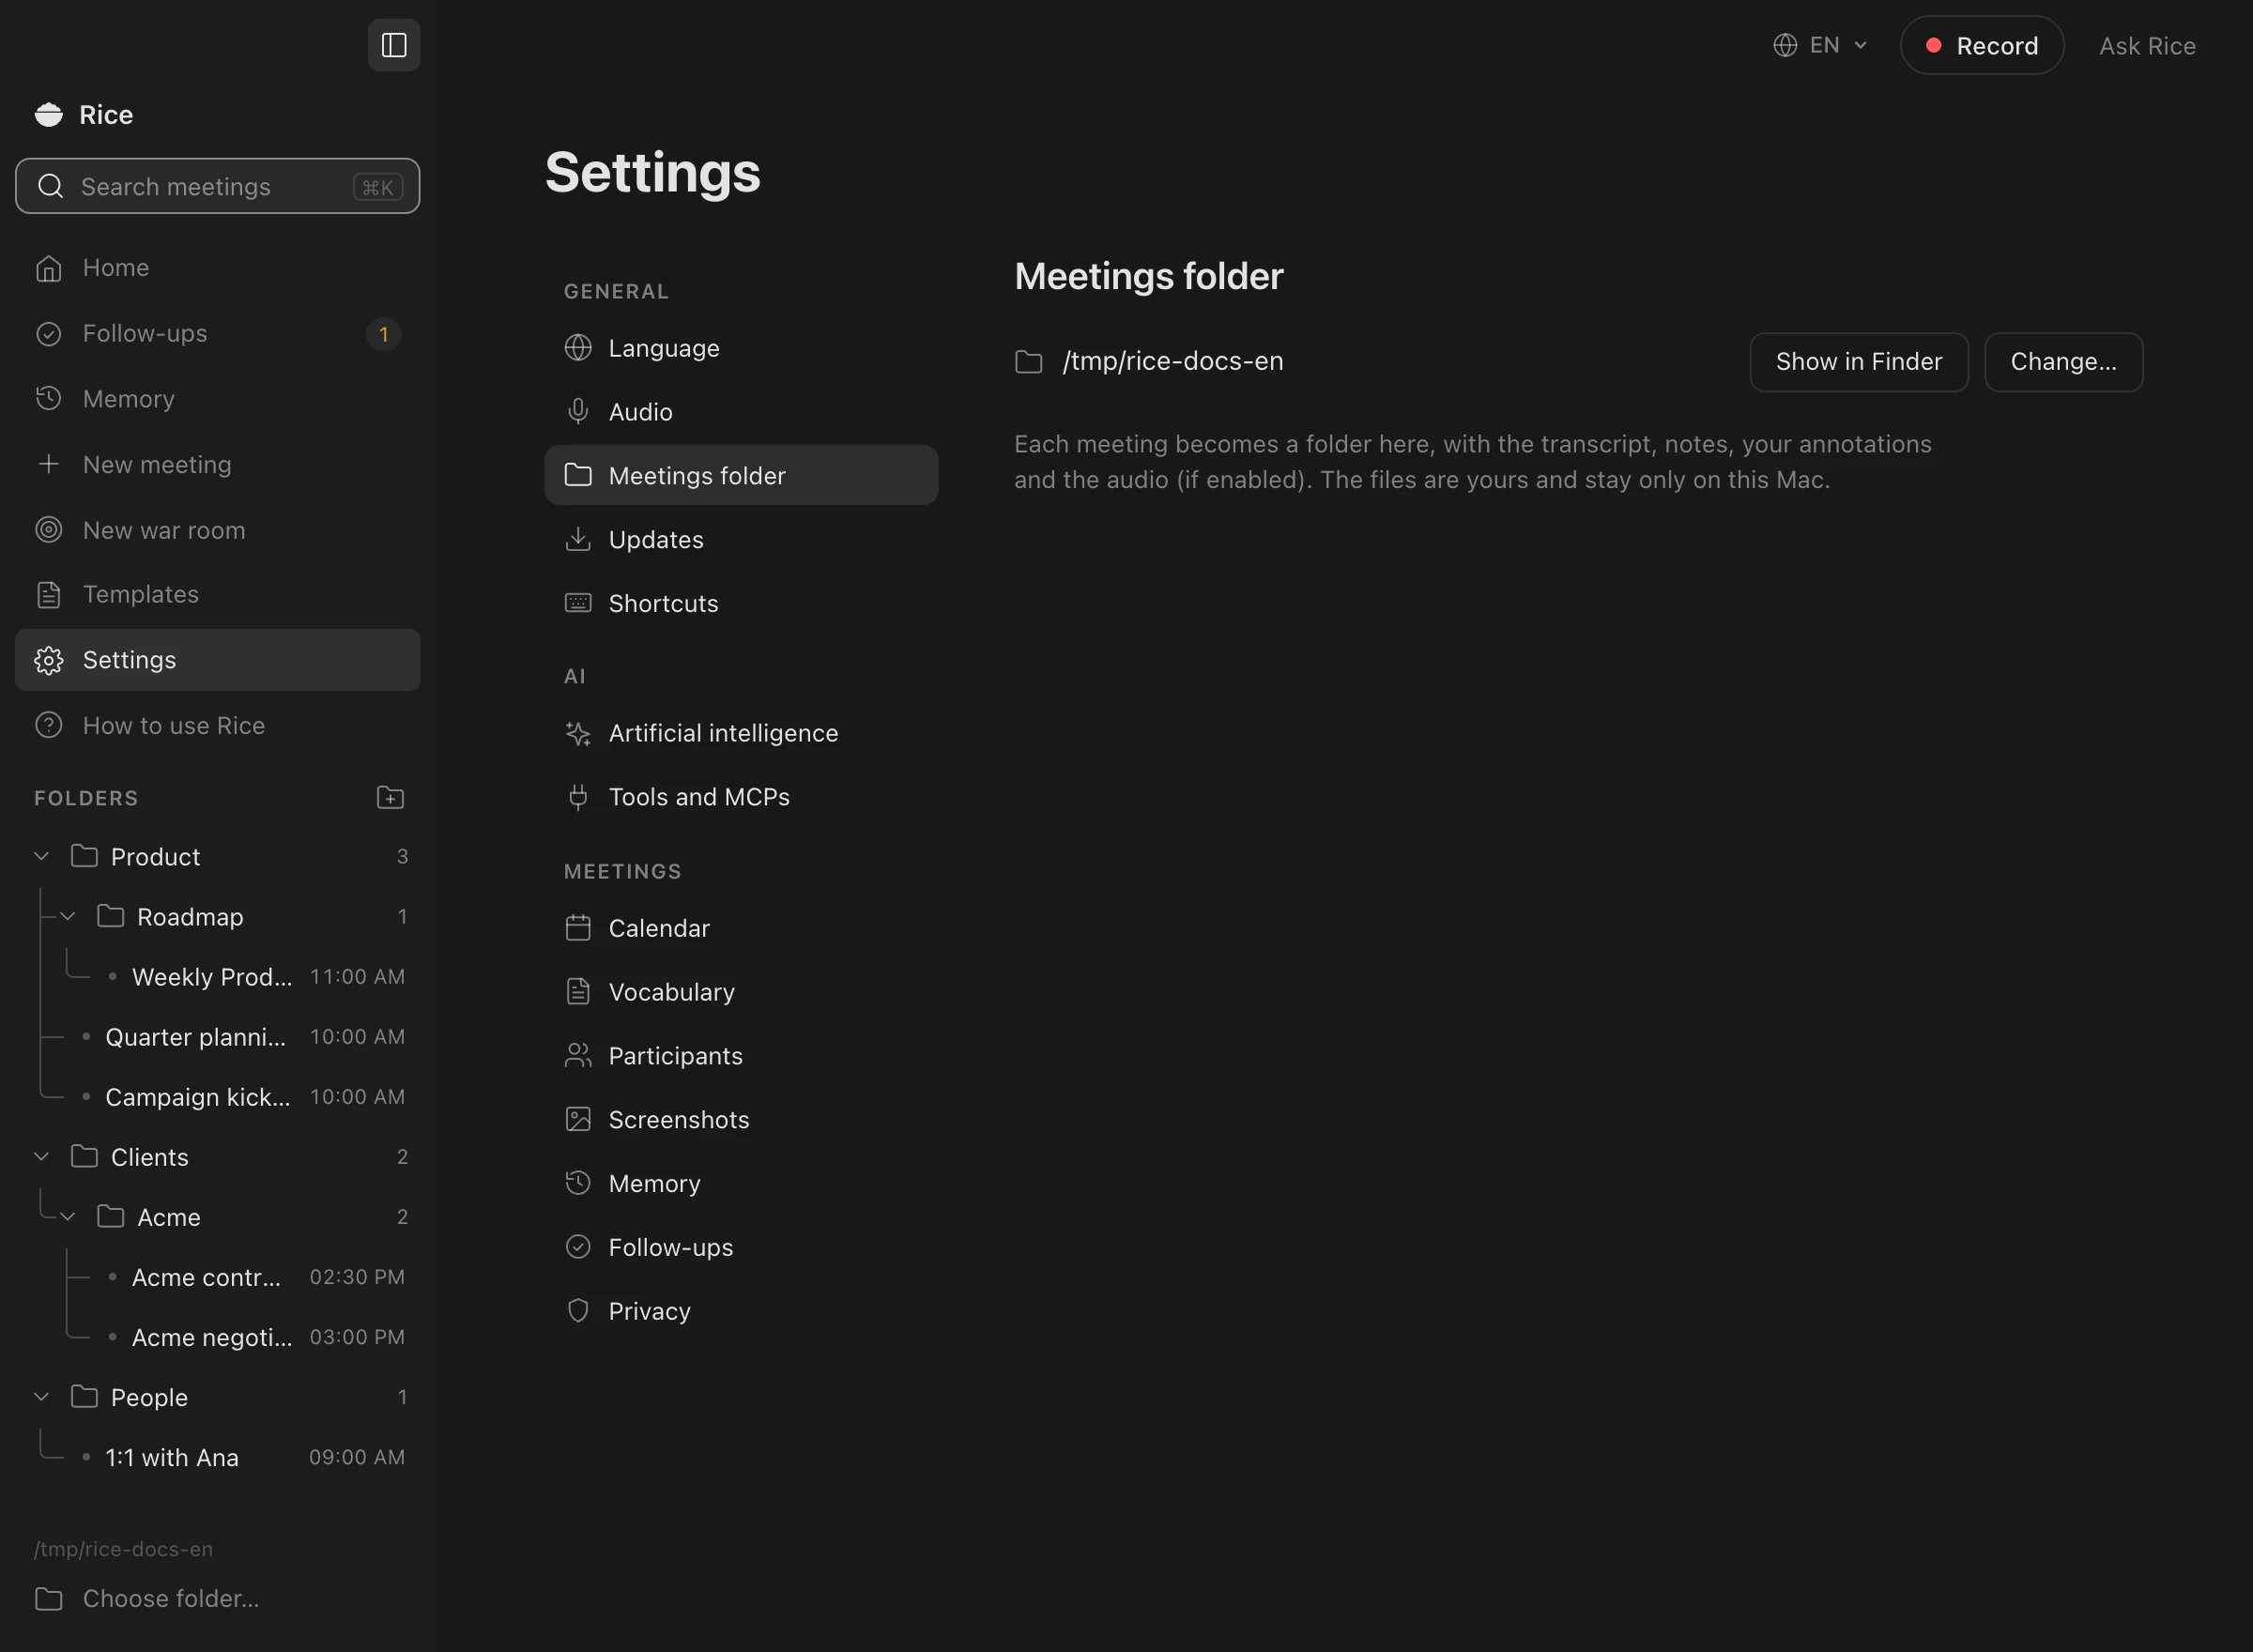2253x1652 pixels.
Task: Open the EN language dropdown
Action: pyautogui.click(x=1821, y=45)
